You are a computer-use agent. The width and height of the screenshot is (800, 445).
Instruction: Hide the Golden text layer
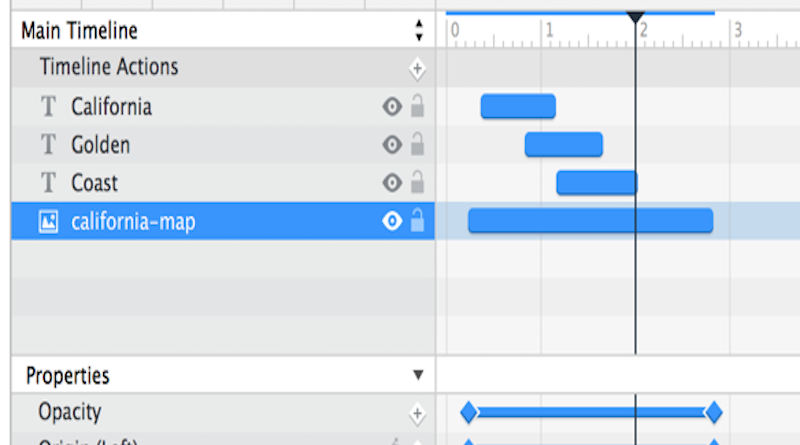[392, 145]
